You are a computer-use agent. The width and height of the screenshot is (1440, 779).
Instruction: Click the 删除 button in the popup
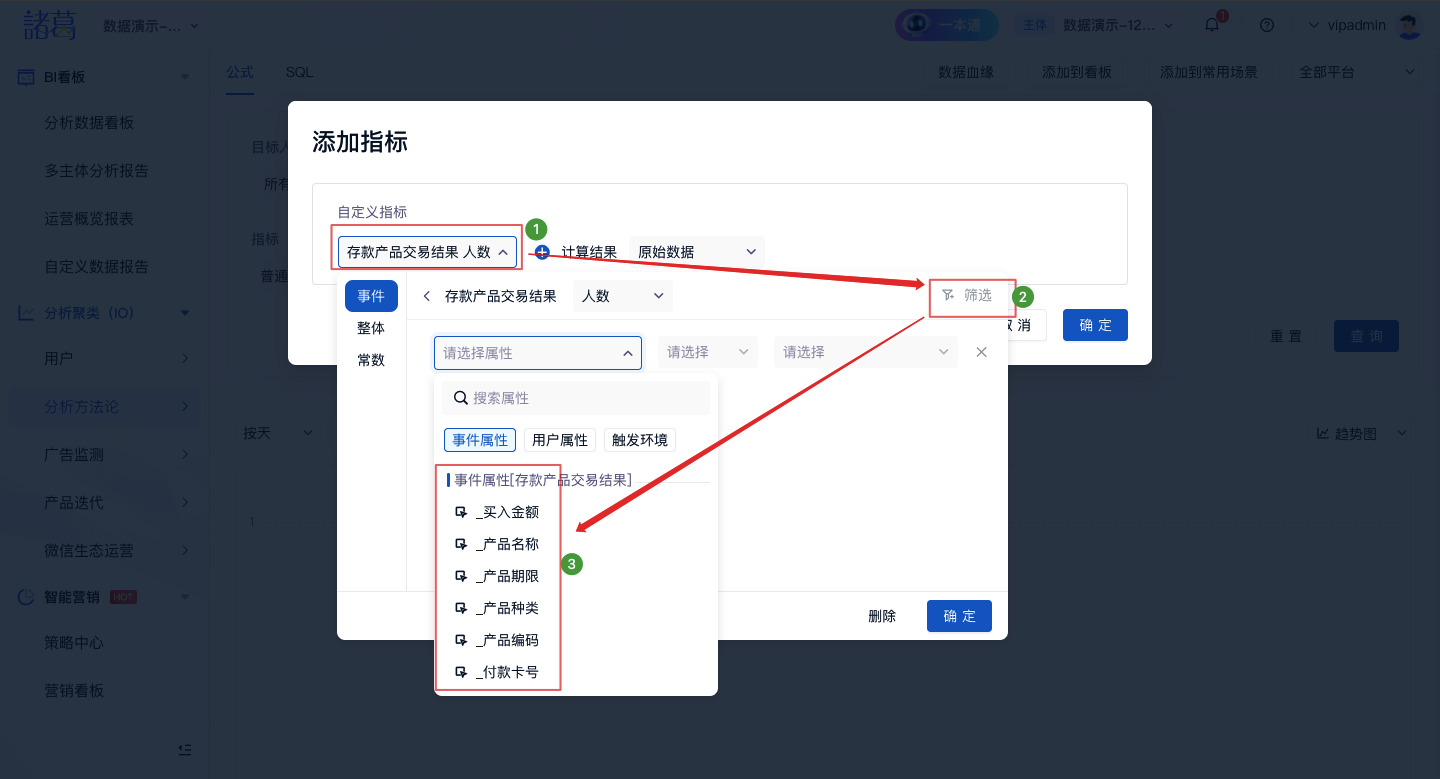click(x=882, y=616)
